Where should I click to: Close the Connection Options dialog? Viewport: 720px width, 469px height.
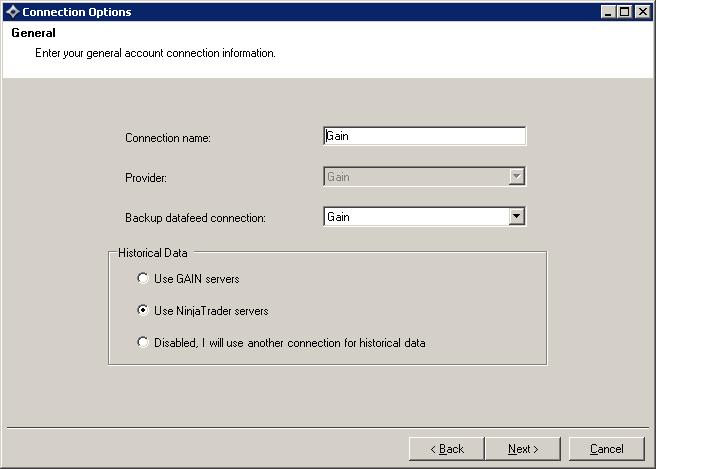tap(642, 12)
